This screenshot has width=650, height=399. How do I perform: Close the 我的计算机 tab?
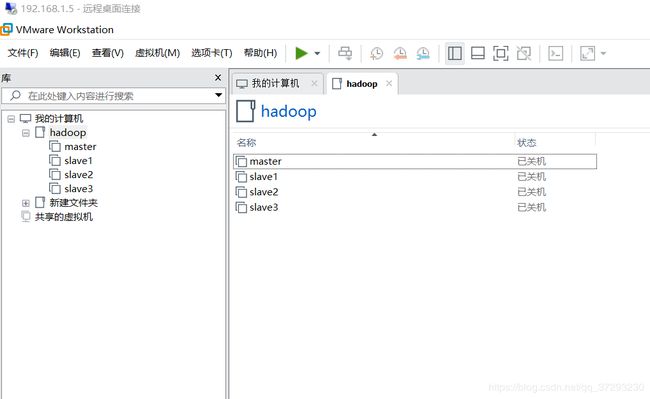click(x=314, y=83)
